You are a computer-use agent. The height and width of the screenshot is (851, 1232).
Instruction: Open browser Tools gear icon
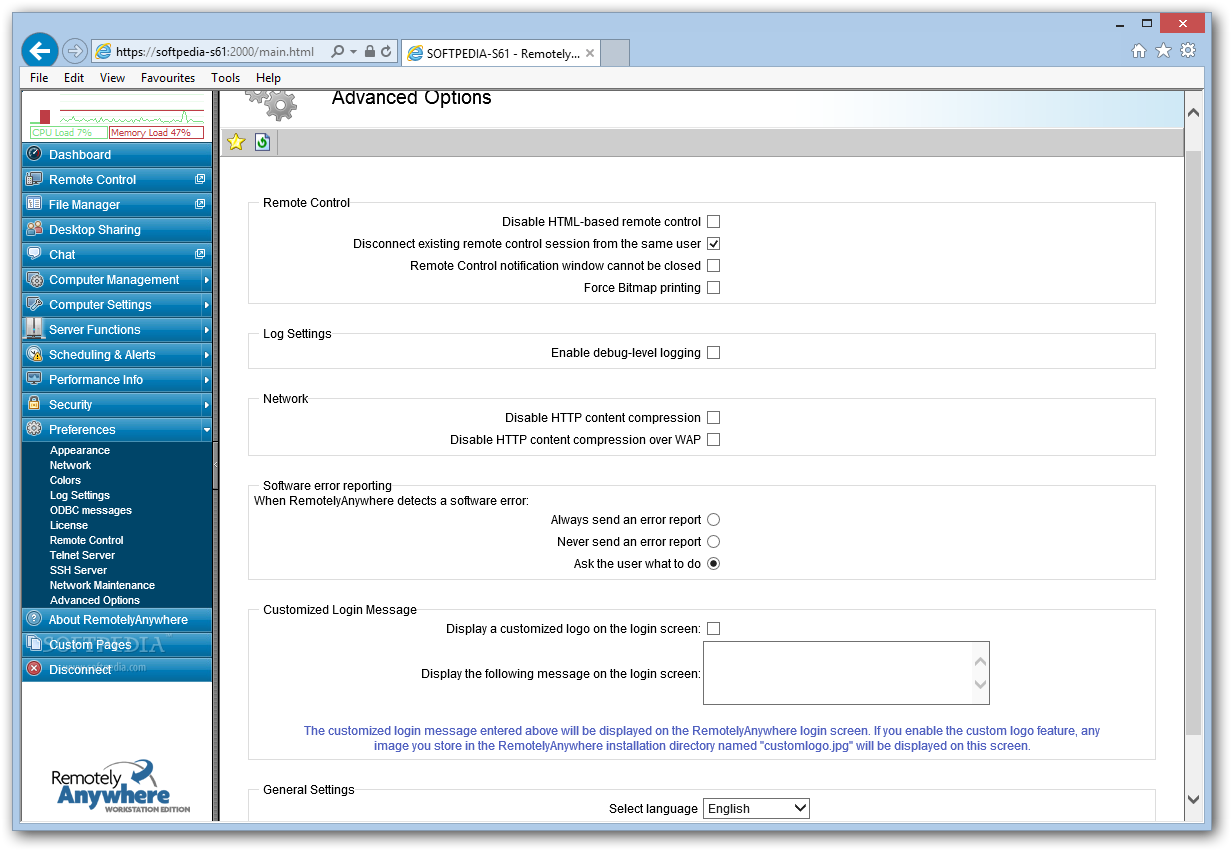point(1188,51)
